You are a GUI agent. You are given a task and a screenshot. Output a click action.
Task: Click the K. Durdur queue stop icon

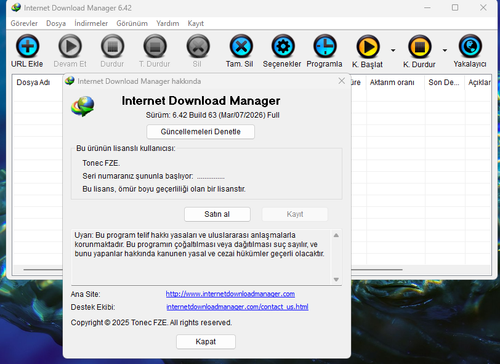point(420,47)
